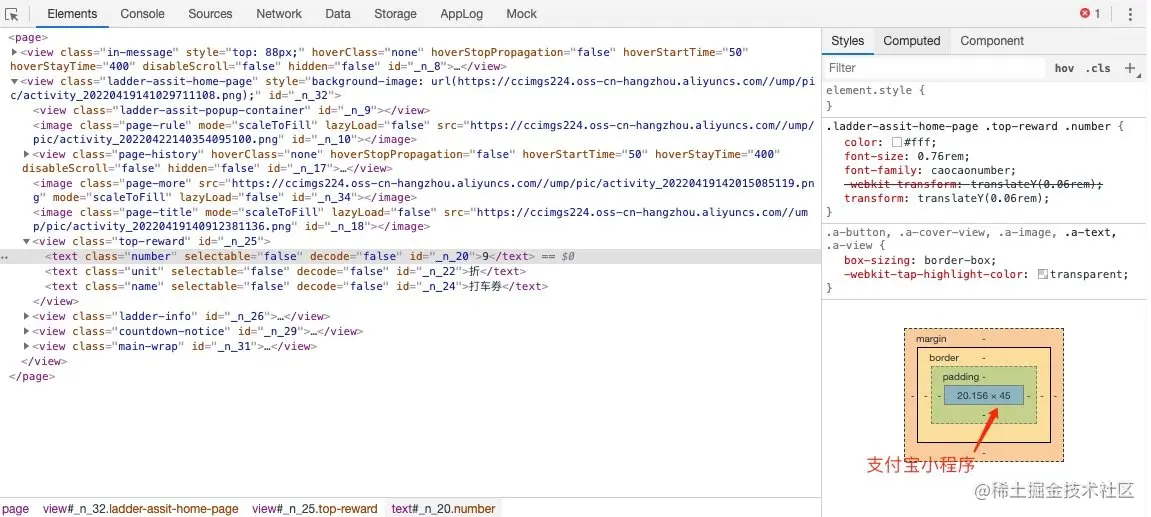The height and width of the screenshot is (517, 1151).
Task: Click the styles Filter input field
Action: (935, 68)
